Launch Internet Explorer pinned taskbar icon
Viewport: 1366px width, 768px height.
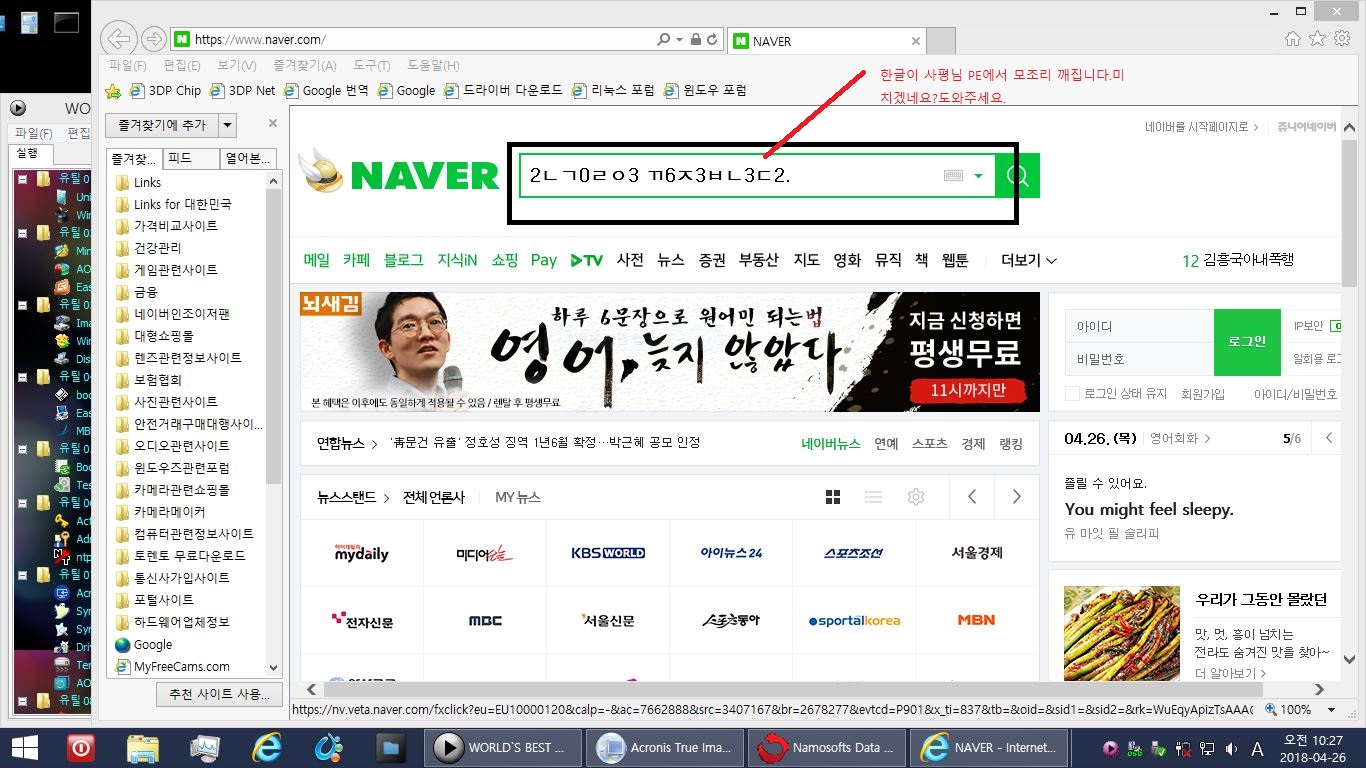click(x=267, y=747)
